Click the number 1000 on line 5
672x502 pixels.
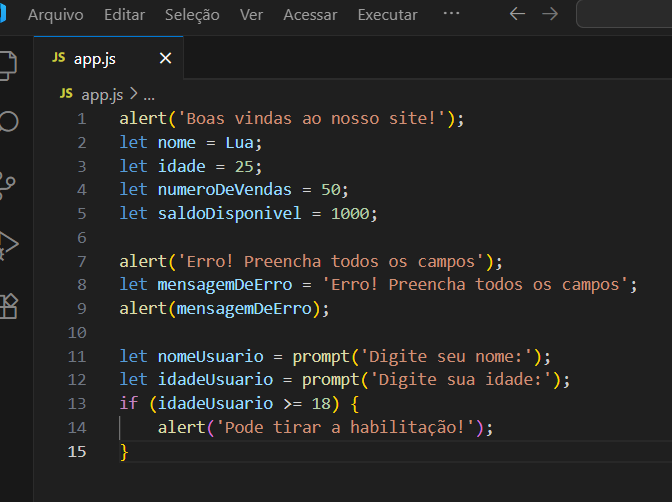pyautogui.click(x=350, y=214)
